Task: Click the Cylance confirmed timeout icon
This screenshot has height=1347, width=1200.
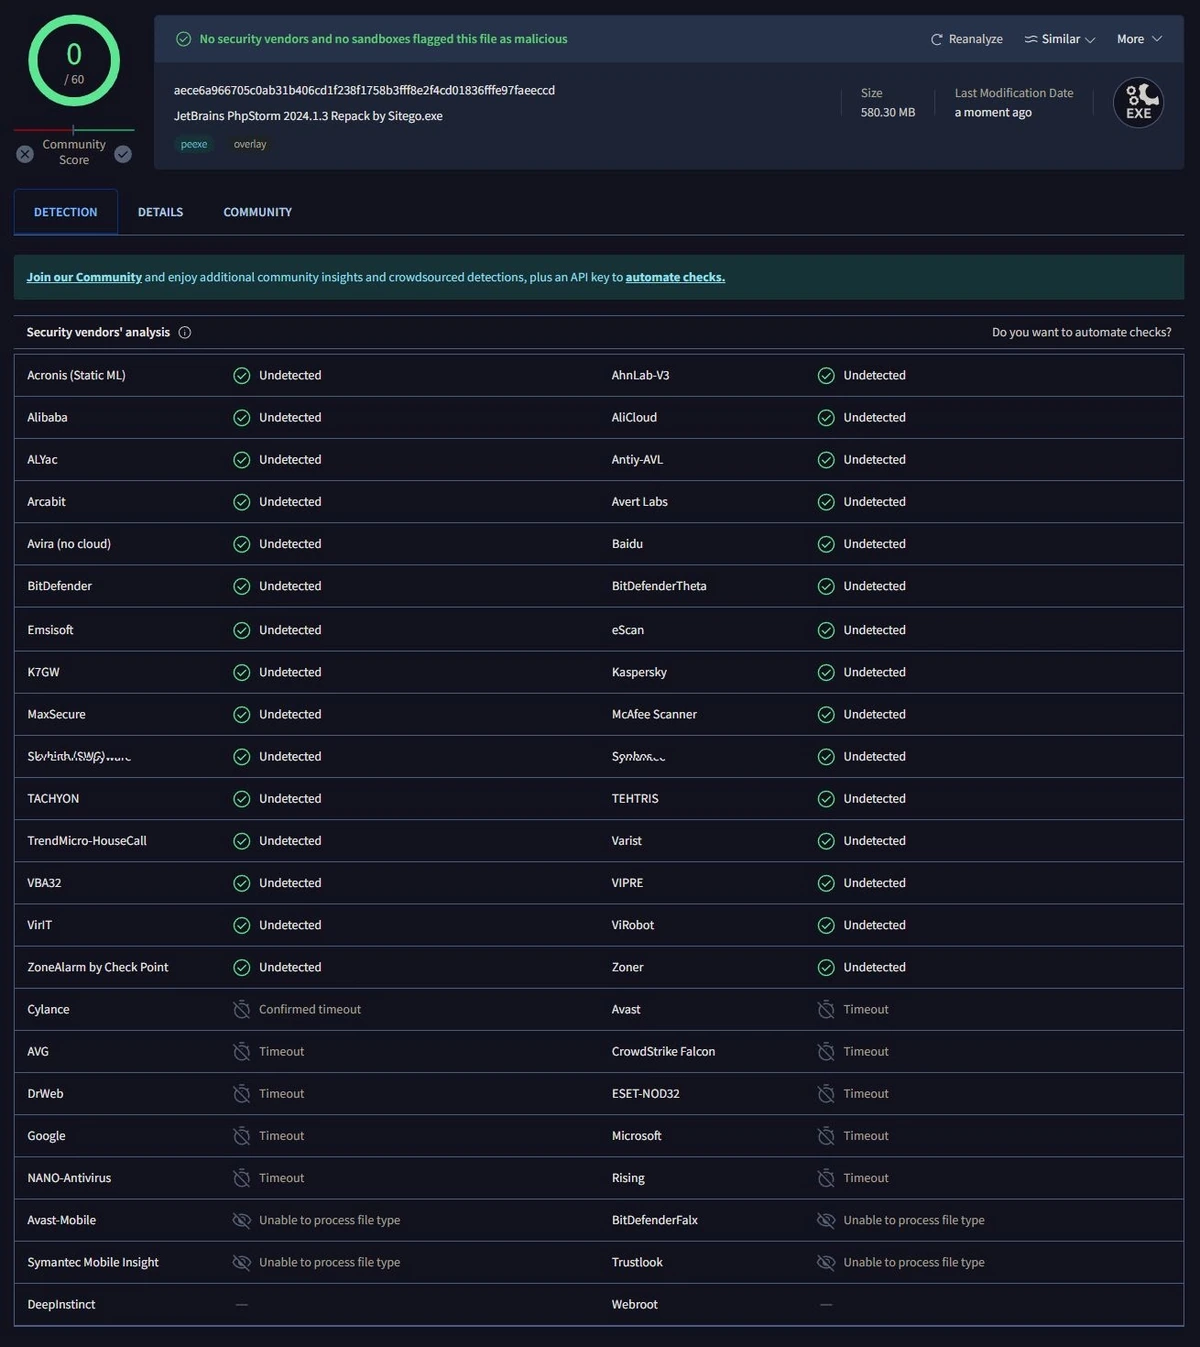Action: pos(241,1010)
